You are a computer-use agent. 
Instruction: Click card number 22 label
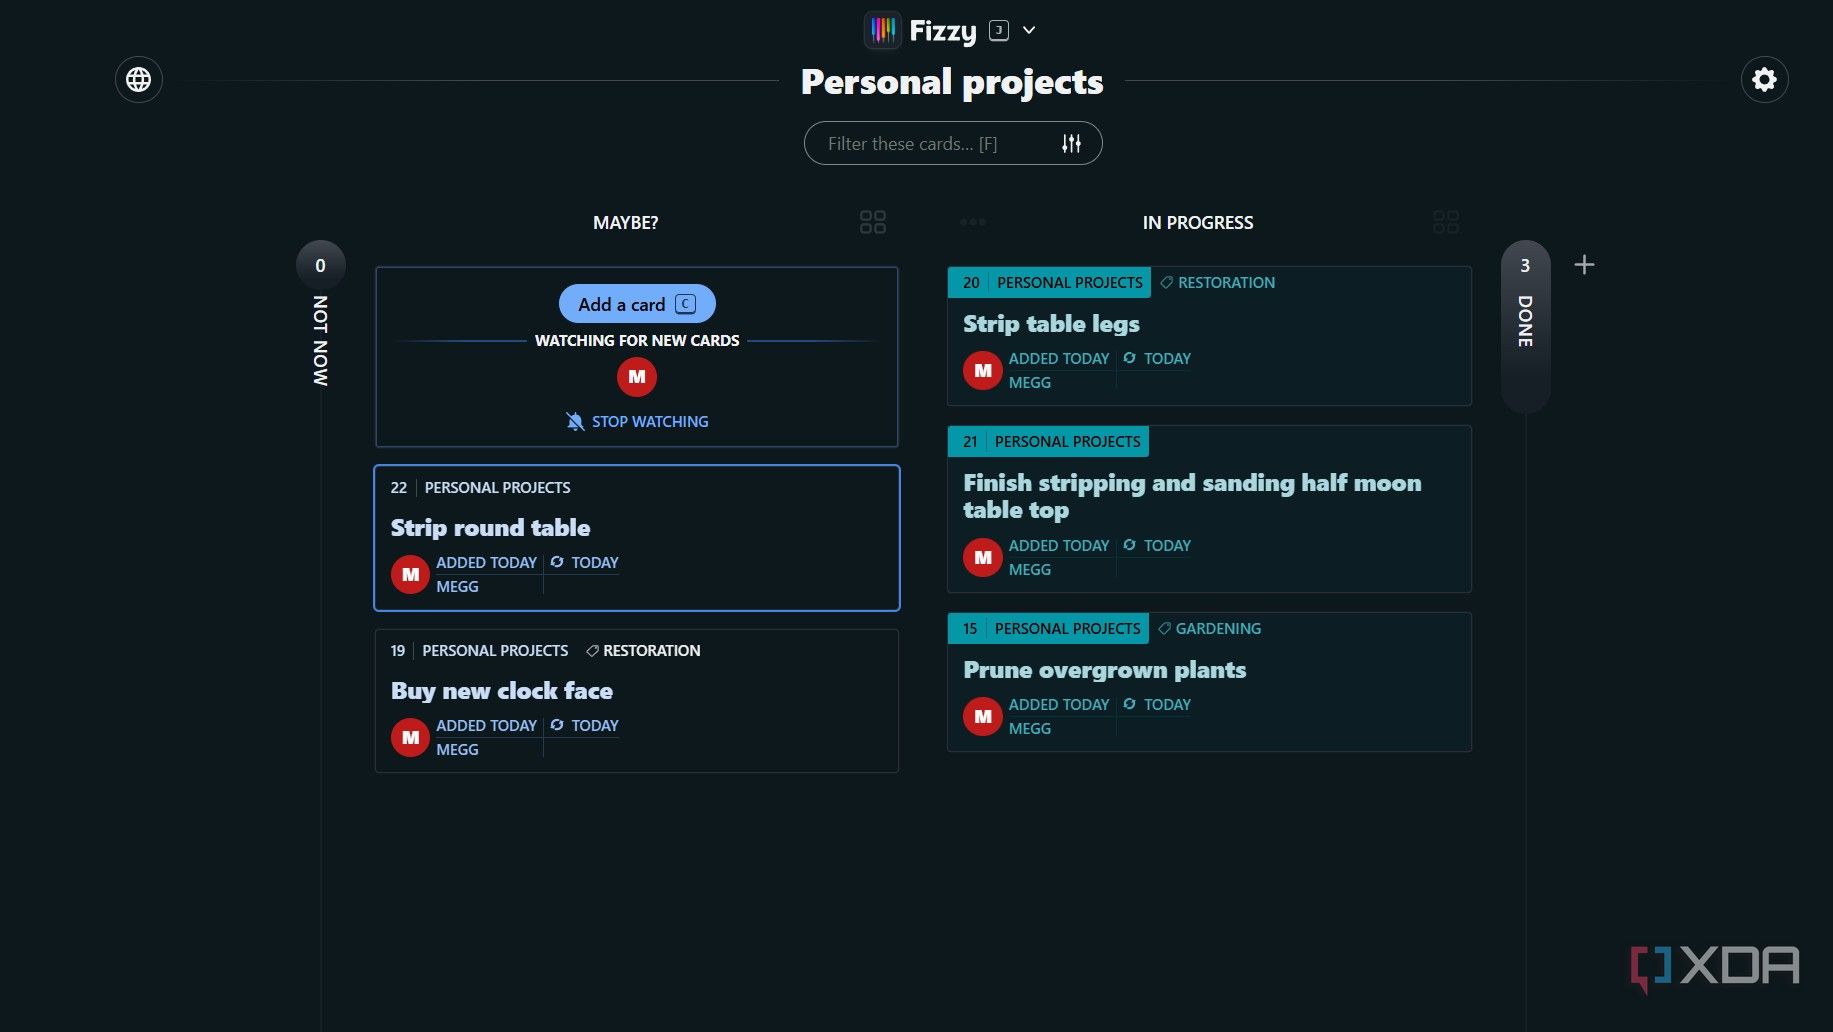point(399,488)
